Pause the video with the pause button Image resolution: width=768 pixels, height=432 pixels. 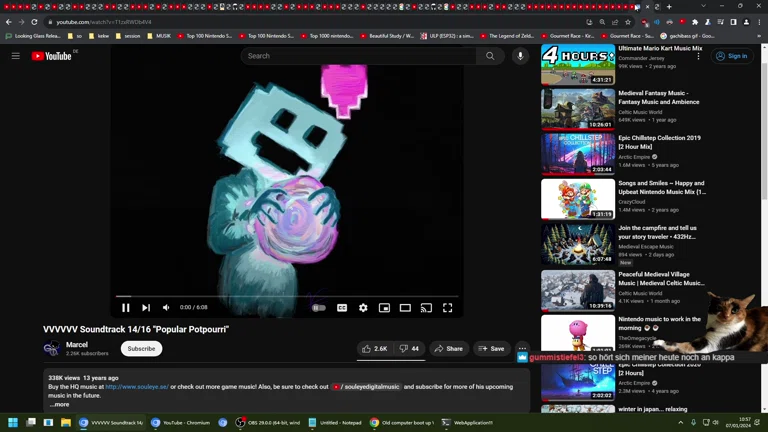point(126,308)
